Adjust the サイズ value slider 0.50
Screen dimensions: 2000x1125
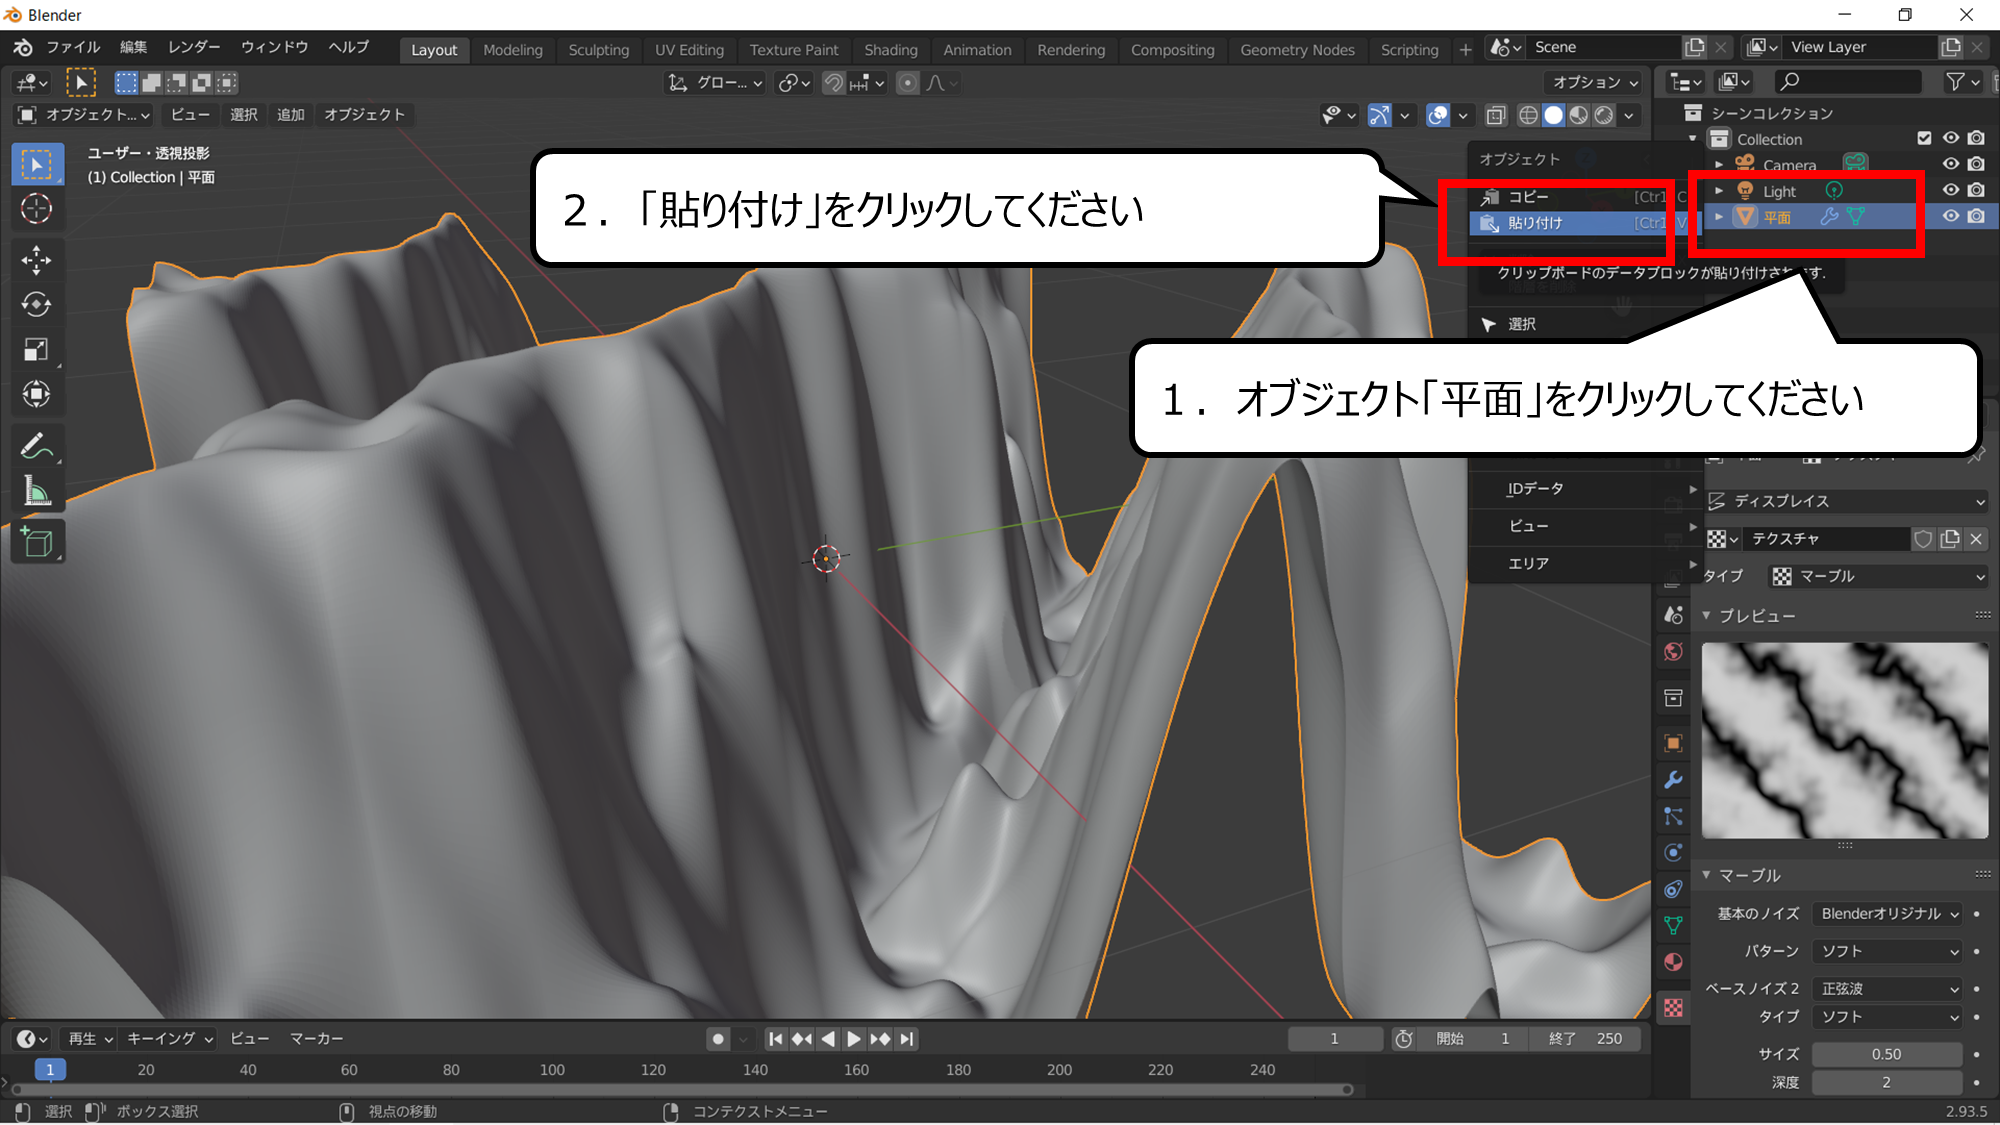(1887, 1054)
